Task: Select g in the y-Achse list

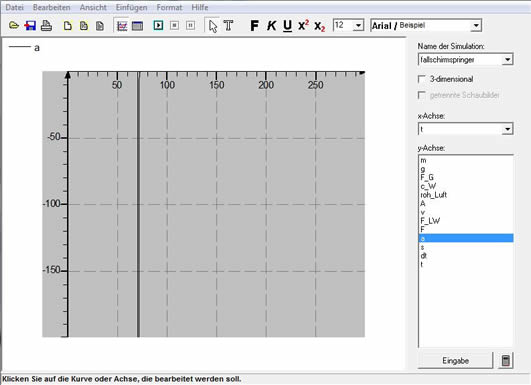Action: (466, 169)
